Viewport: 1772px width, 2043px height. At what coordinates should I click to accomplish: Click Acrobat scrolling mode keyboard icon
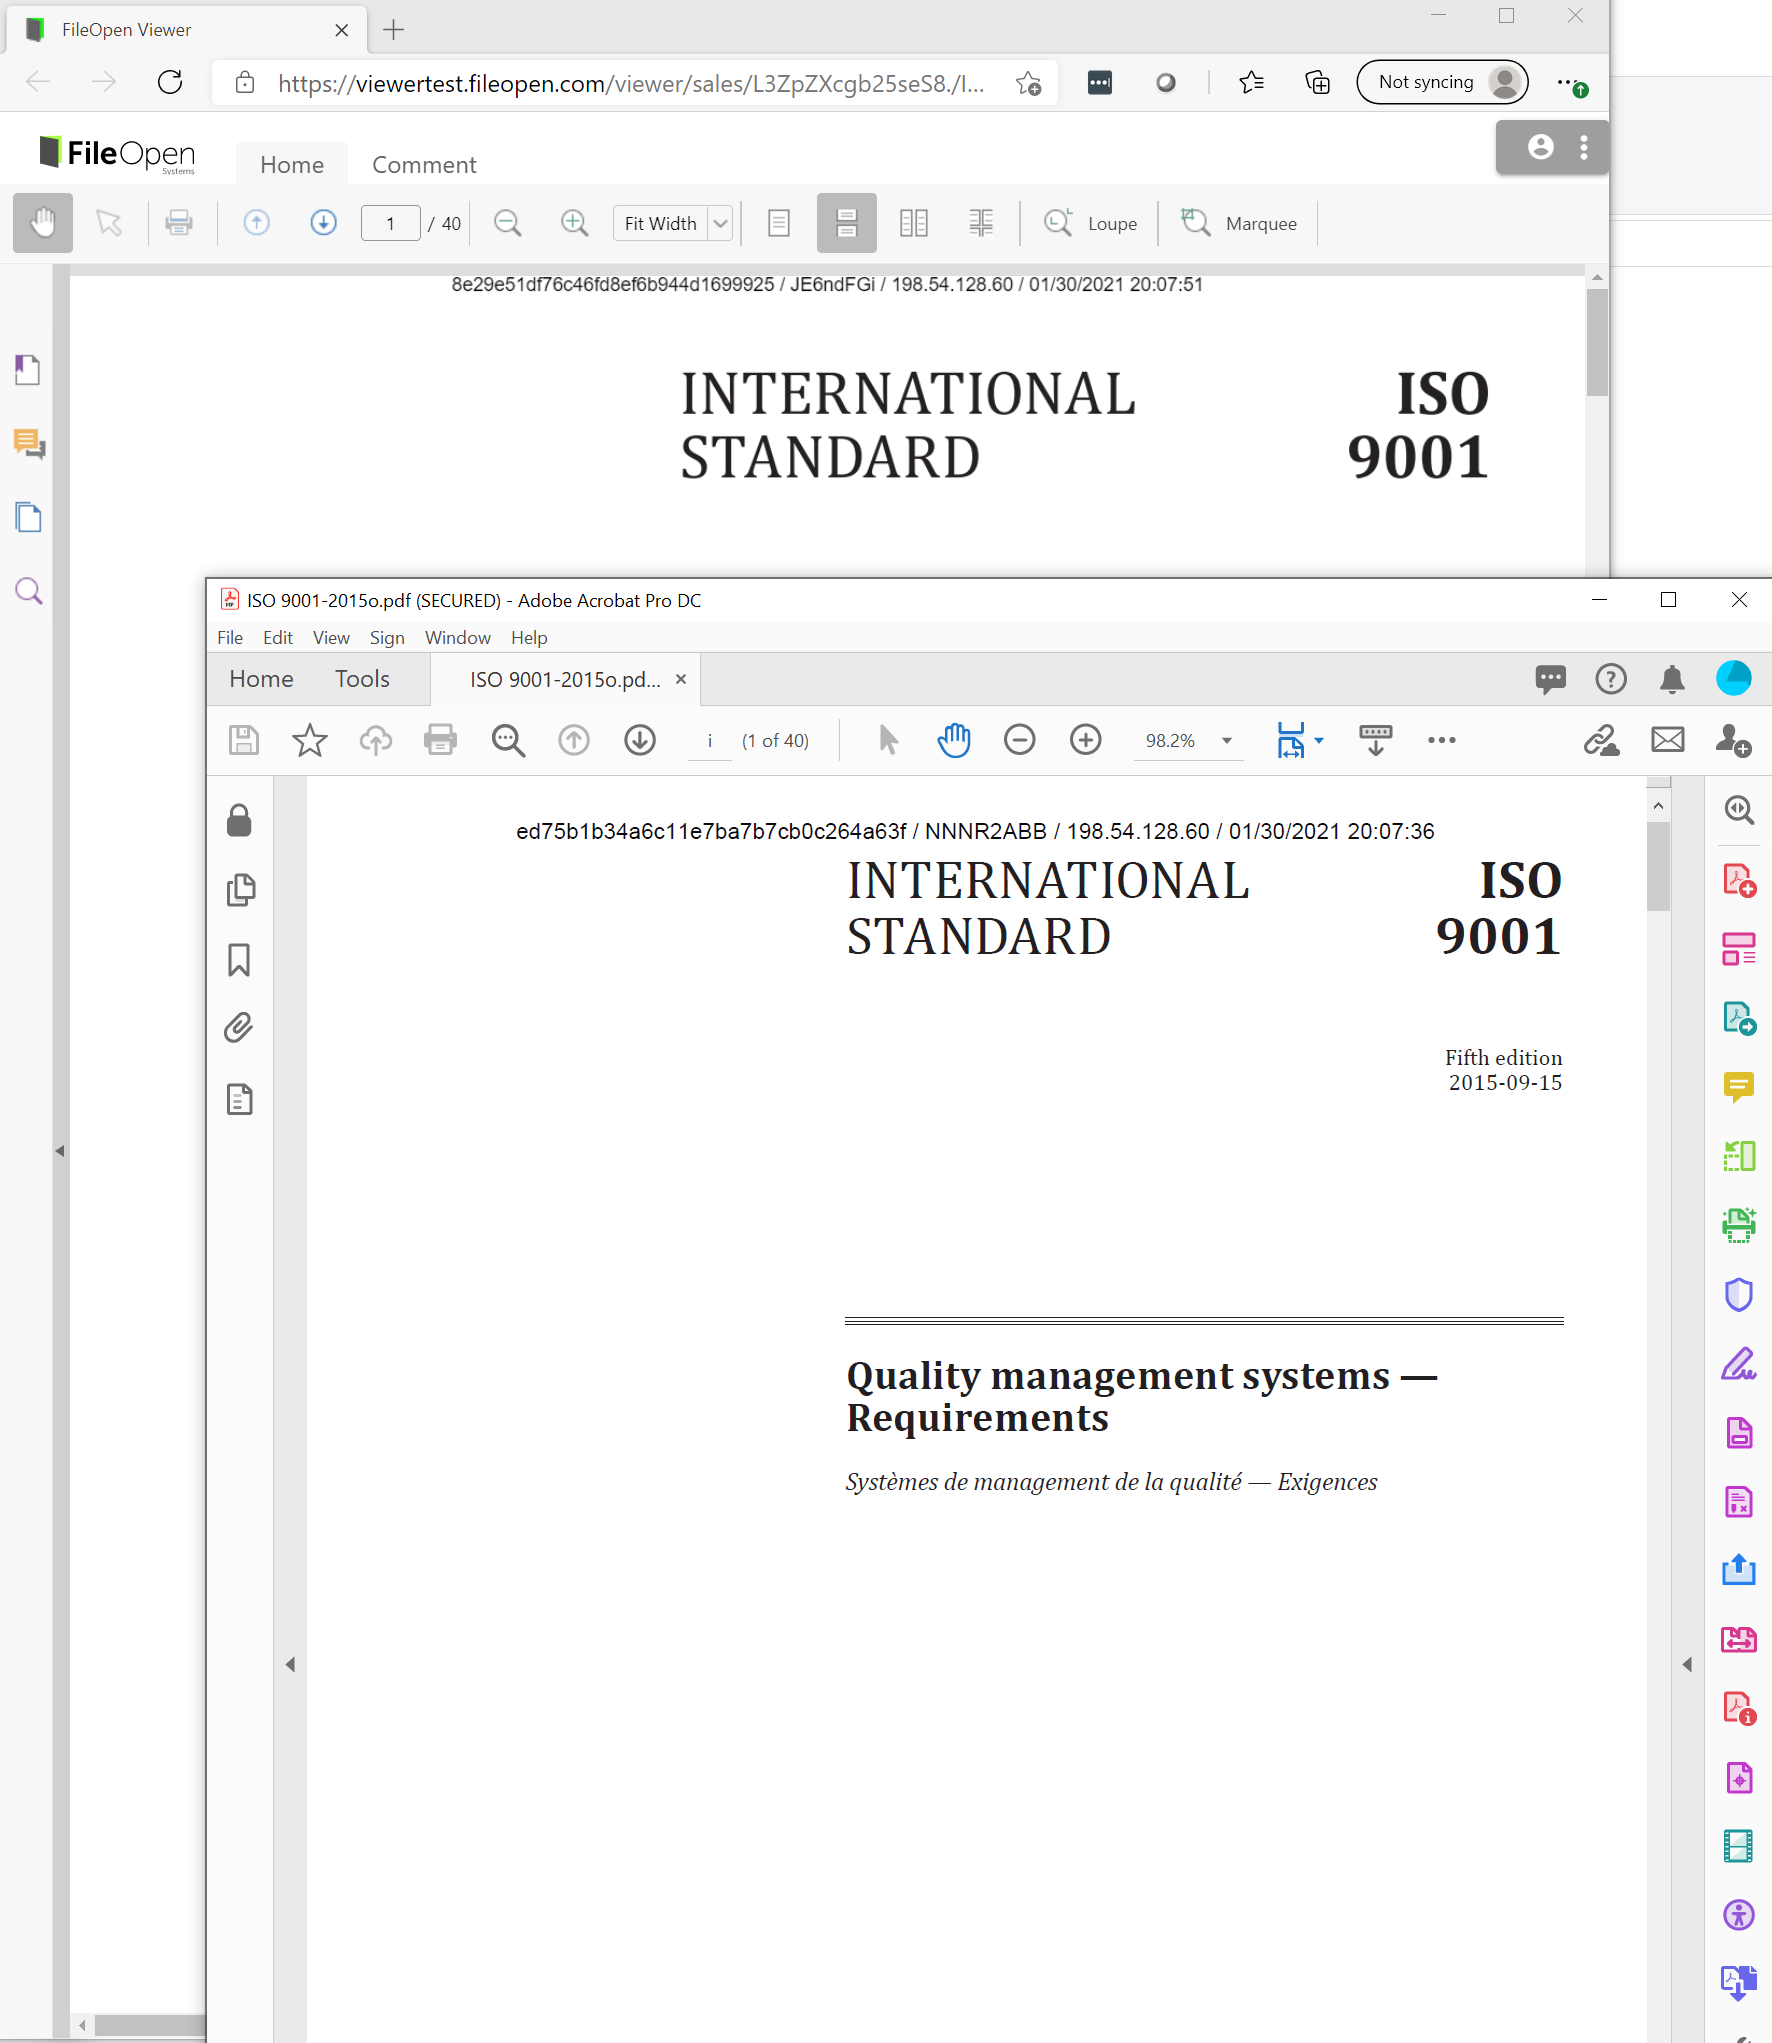(1376, 741)
